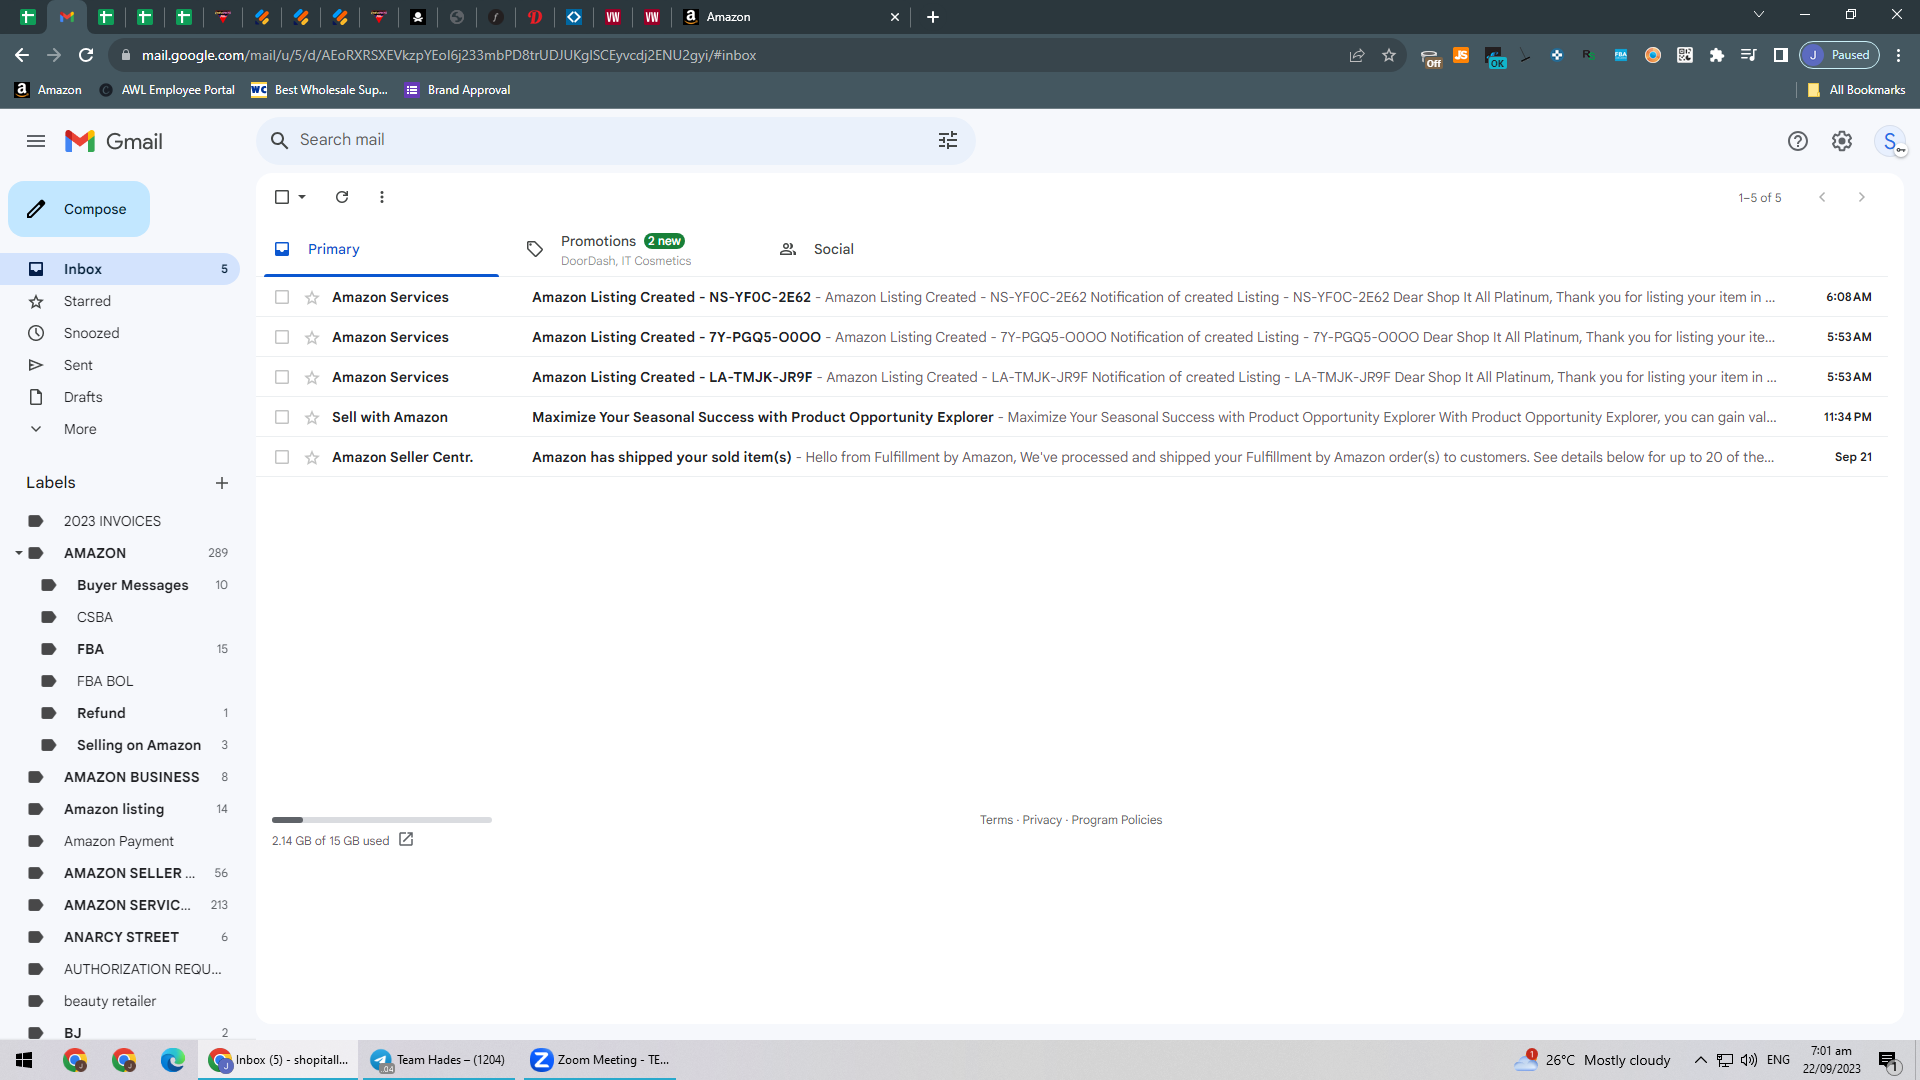Open Windows notification center icon
This screenshot has width=1920, height=1080.
click(1888, 1060)
